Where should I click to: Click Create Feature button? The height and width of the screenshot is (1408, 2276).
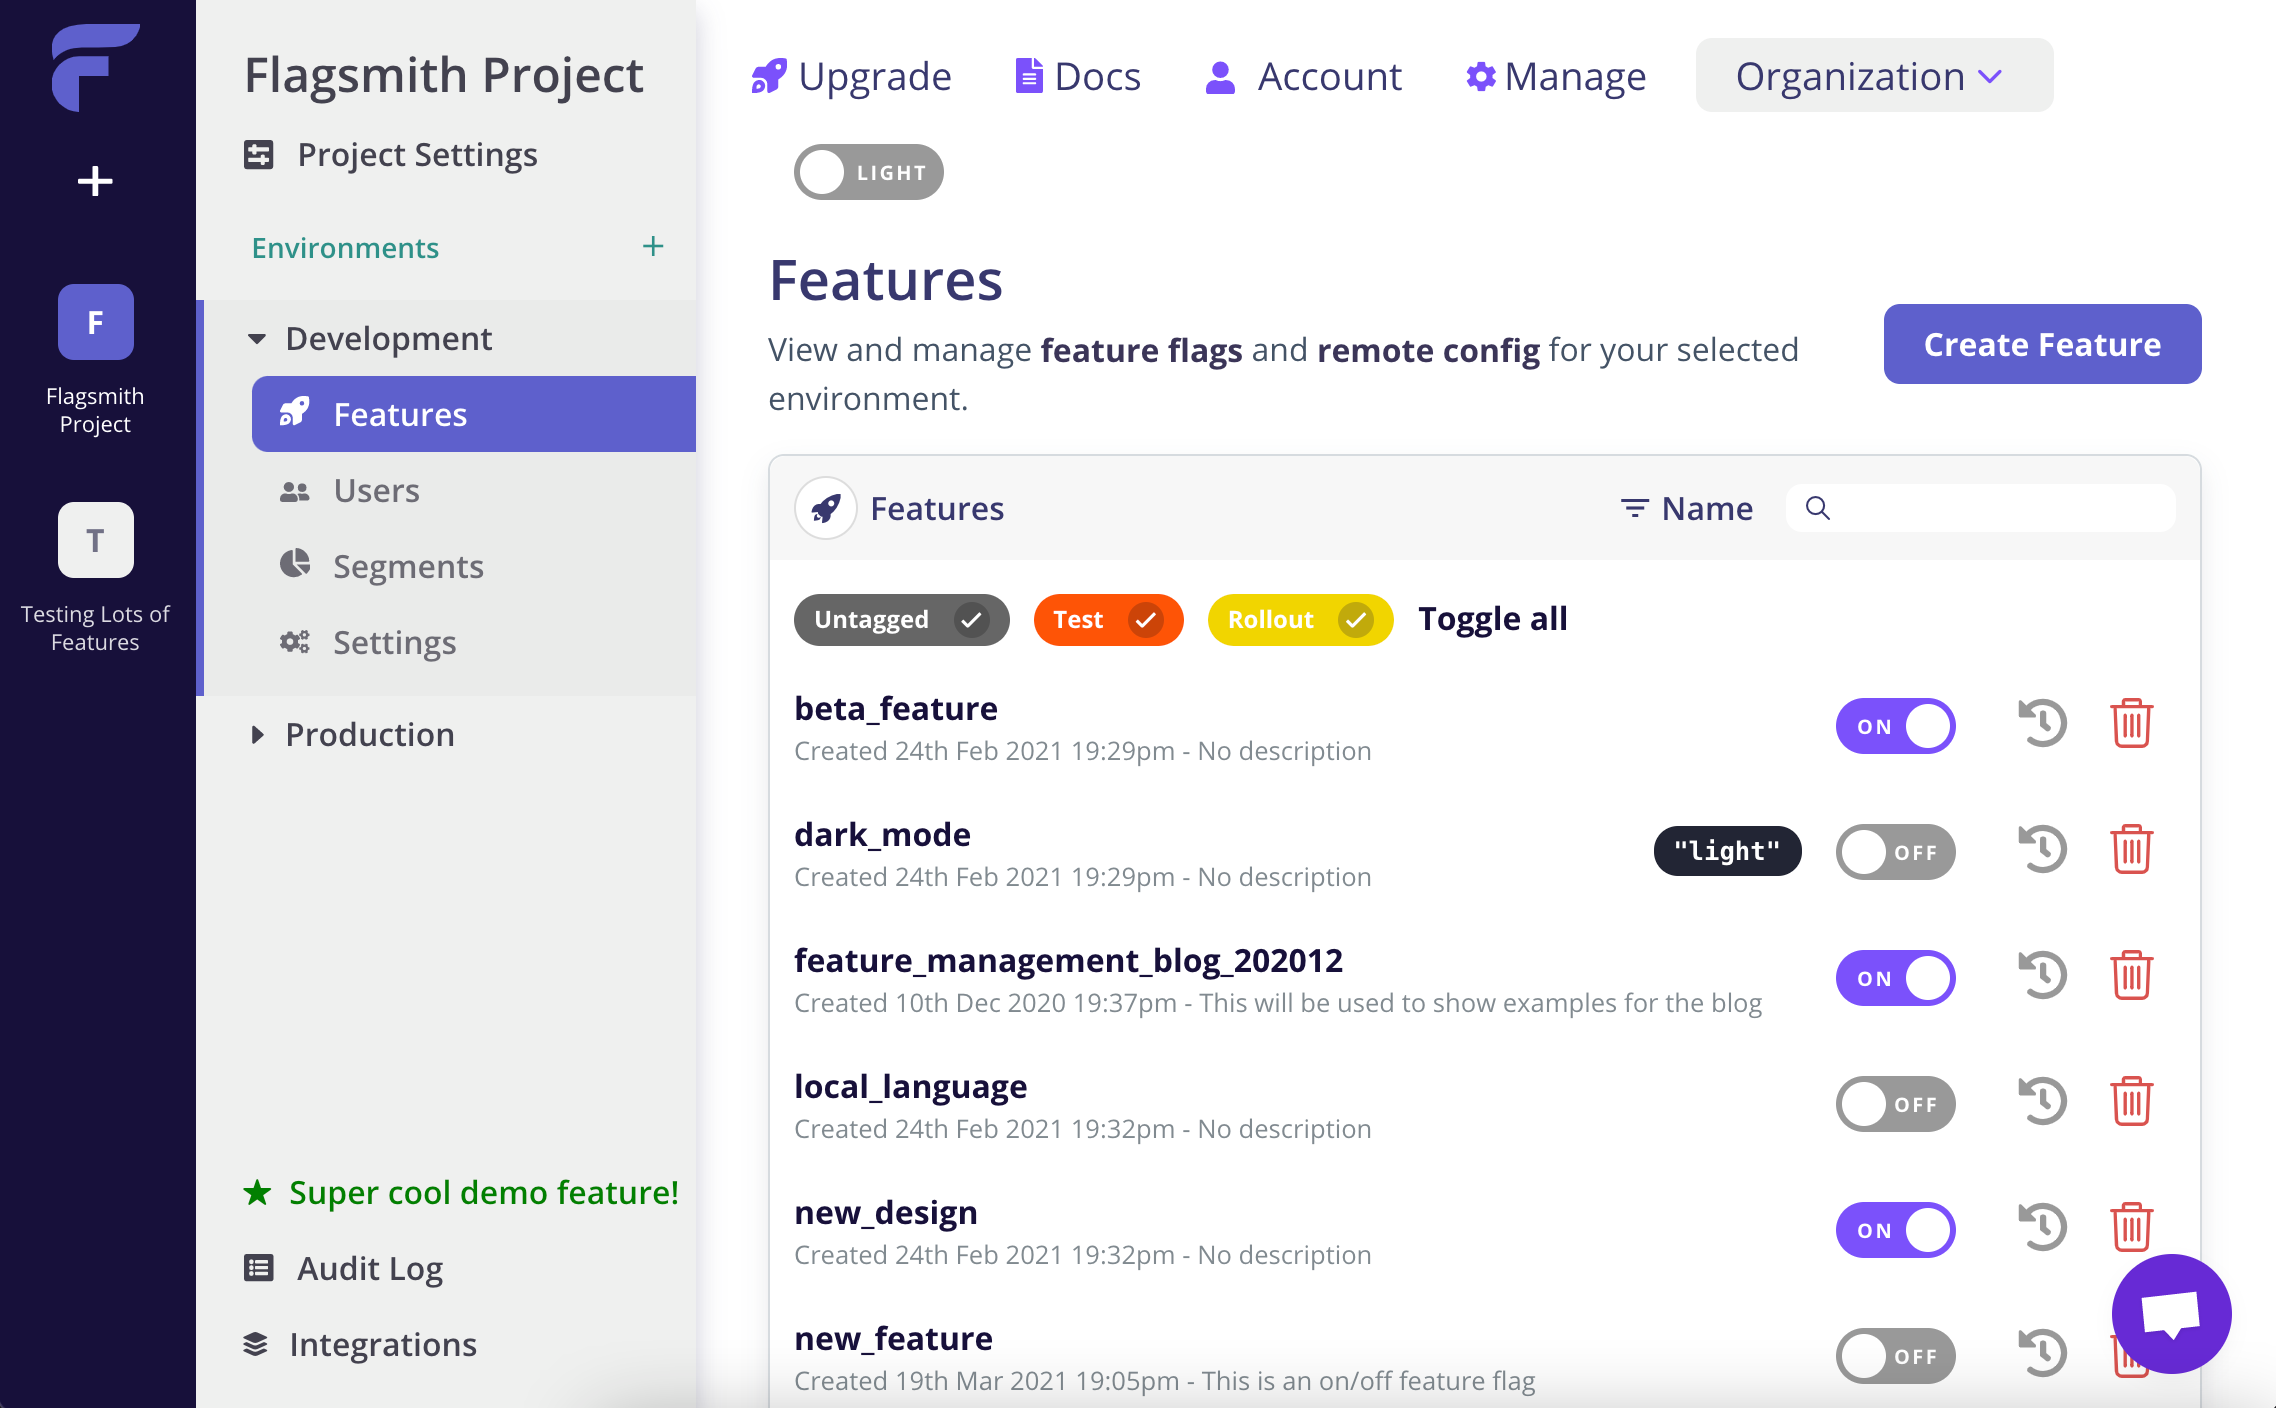tap(2042, 344)
